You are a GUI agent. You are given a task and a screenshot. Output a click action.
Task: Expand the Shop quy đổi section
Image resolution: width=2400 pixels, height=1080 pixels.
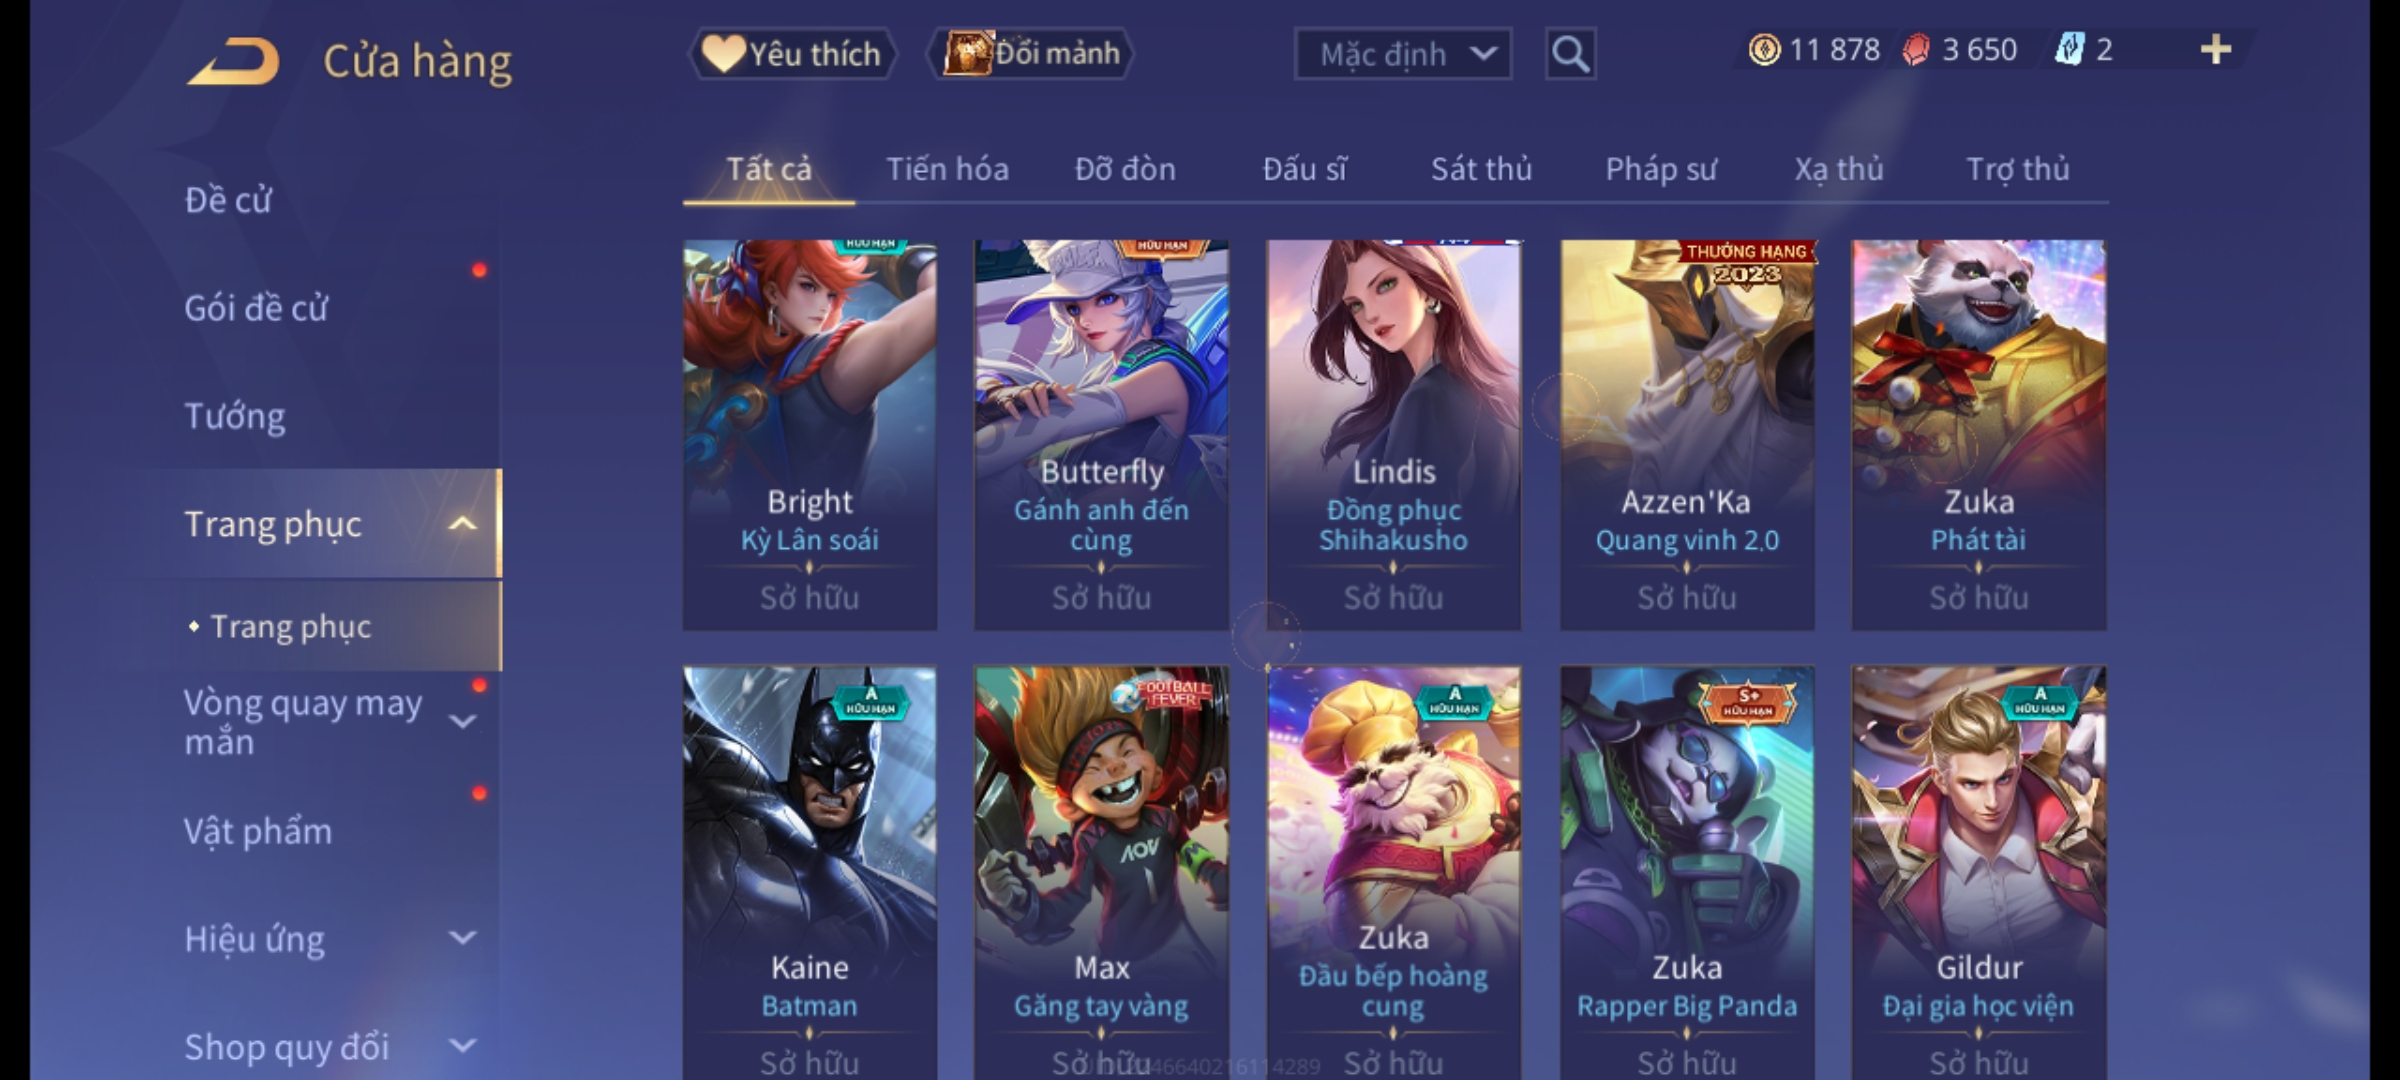coord(463,1046)
